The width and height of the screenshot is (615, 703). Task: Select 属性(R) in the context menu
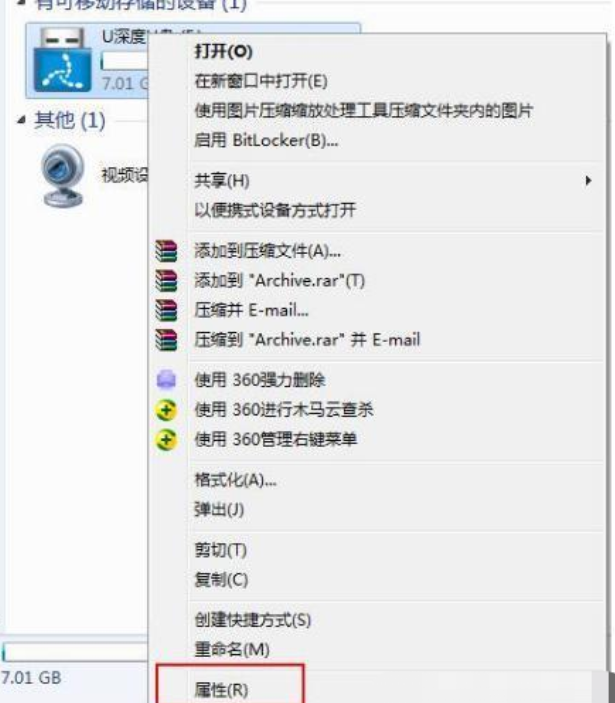(221, 690)
